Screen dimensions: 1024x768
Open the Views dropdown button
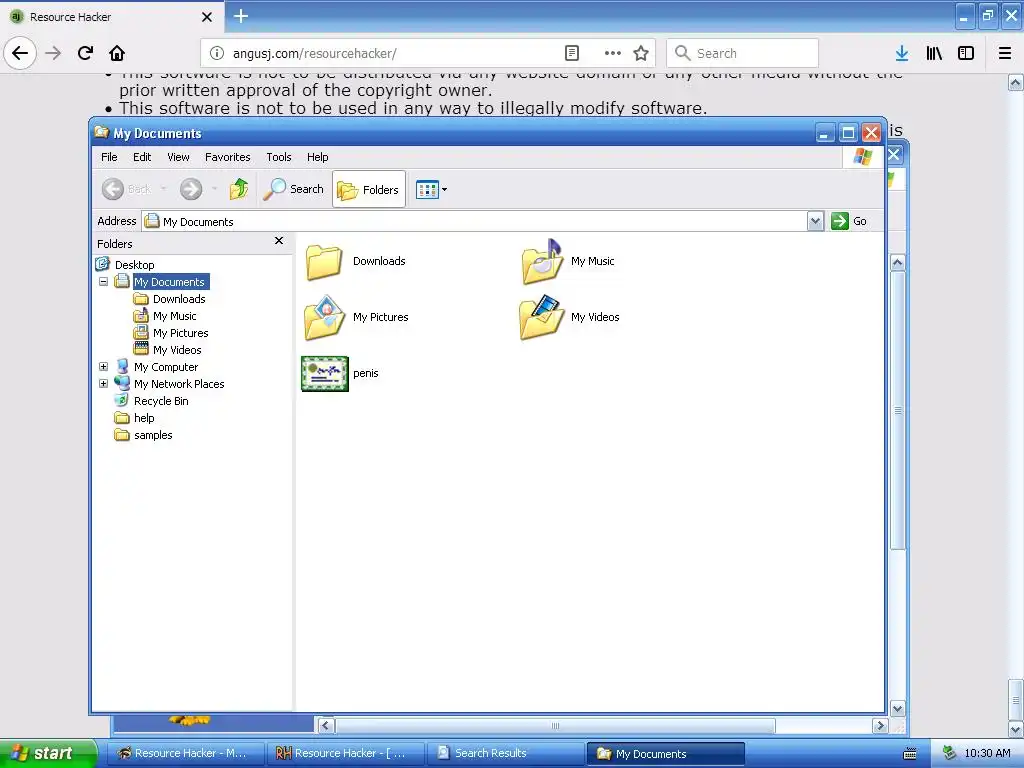tap(431, 190)
